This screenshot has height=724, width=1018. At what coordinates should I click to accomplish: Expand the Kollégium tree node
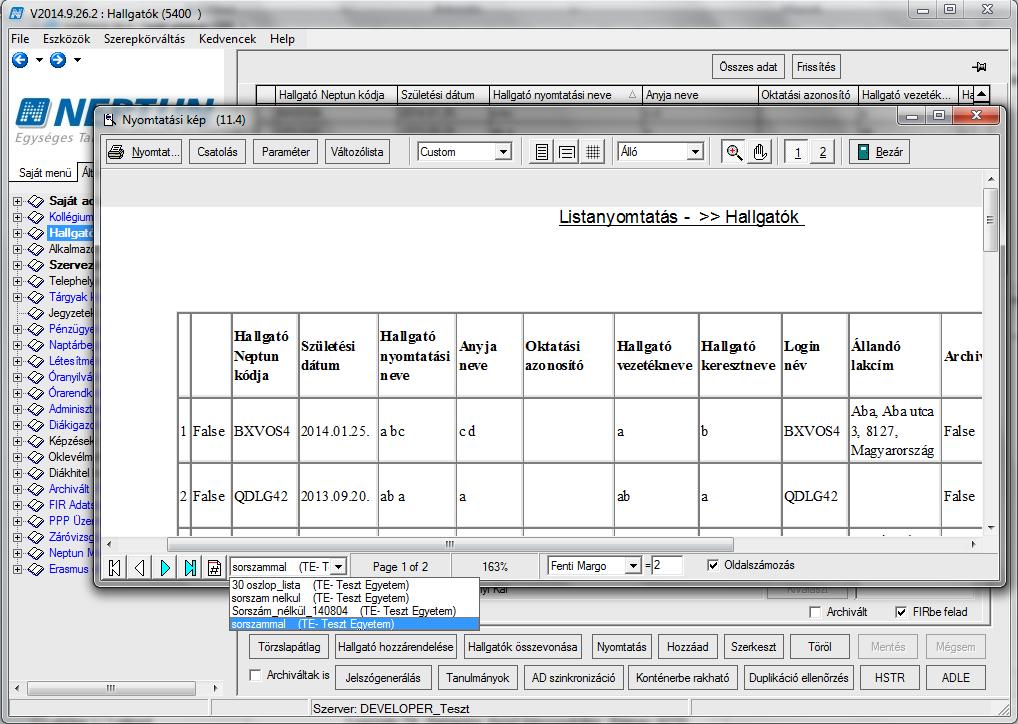(x=18, y=218)
